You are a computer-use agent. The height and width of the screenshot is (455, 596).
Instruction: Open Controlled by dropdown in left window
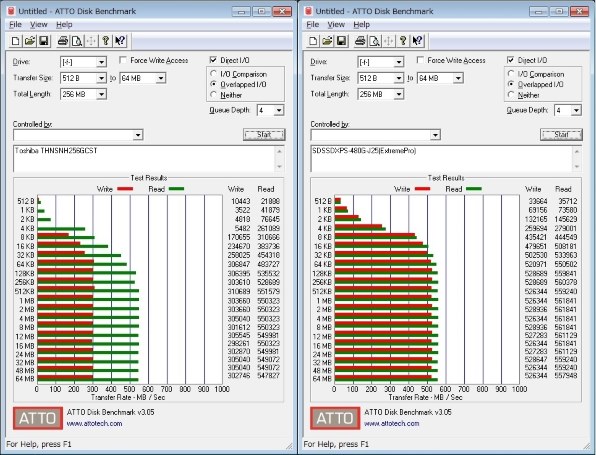pos(138,135)
